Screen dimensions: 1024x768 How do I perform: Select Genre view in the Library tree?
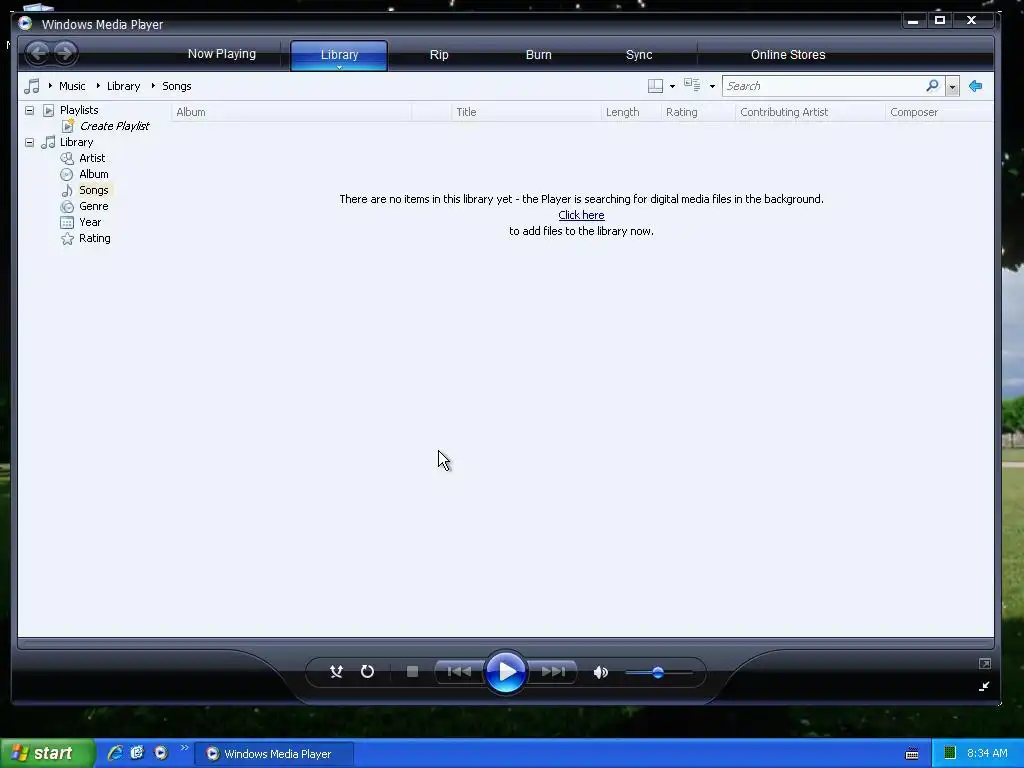pyautogui.click(x=93, y=206)
